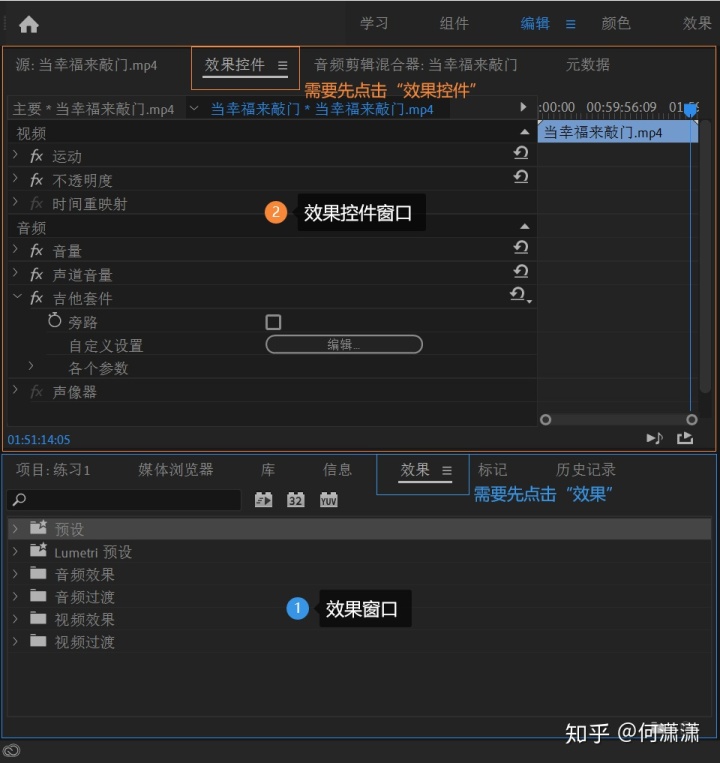
Task: Click the search magnifier icon
Action: coord(19,499)
